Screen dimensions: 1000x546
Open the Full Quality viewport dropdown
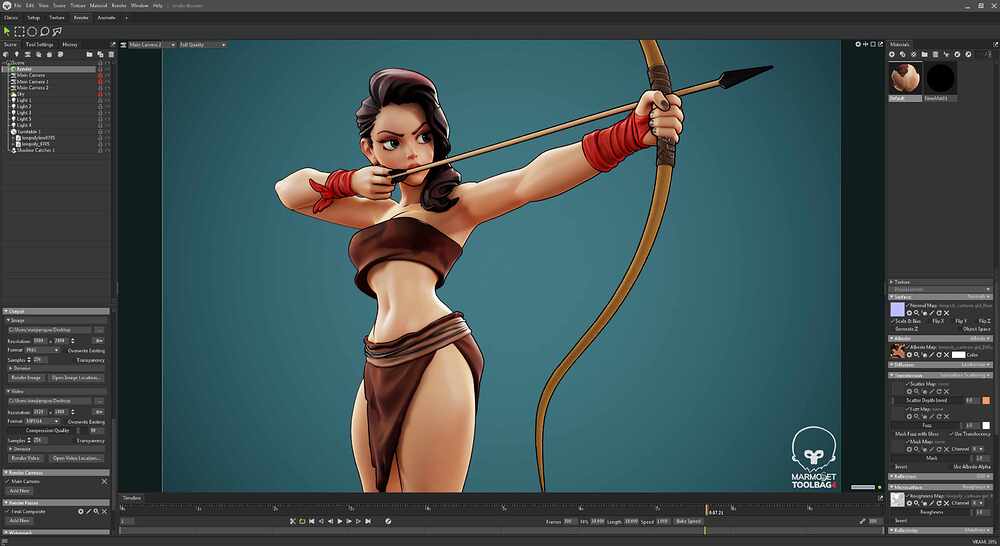tap(202, 45)
